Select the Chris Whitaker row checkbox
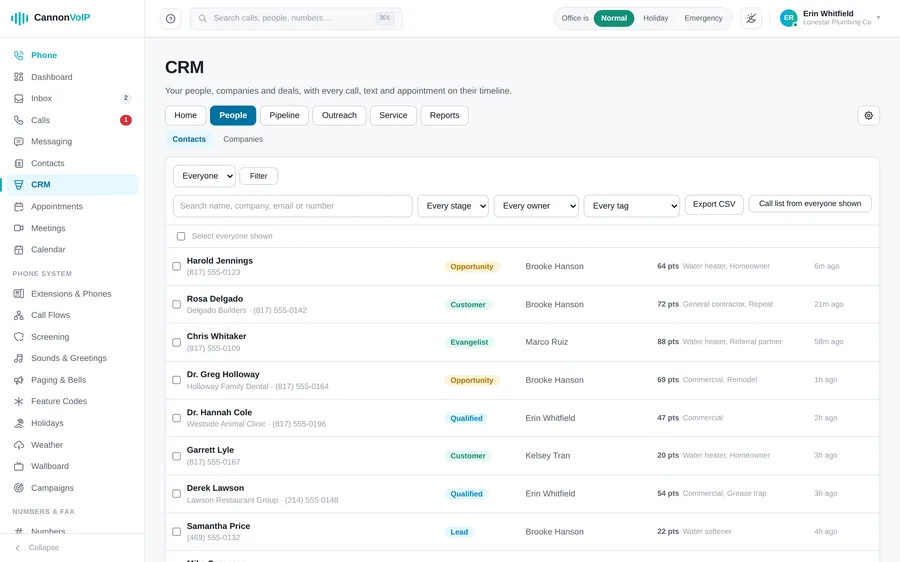 [177, 342]
